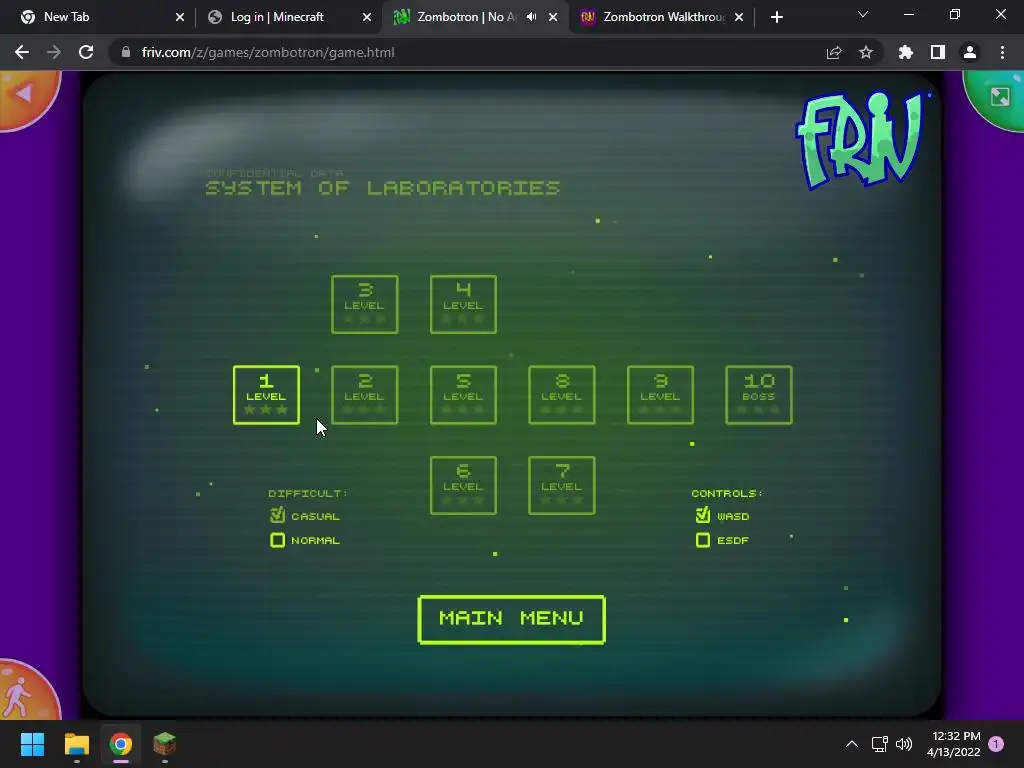Open the clock and date
The width and height of the screenshot is (1024, 768).
click(x=953, y=744)
